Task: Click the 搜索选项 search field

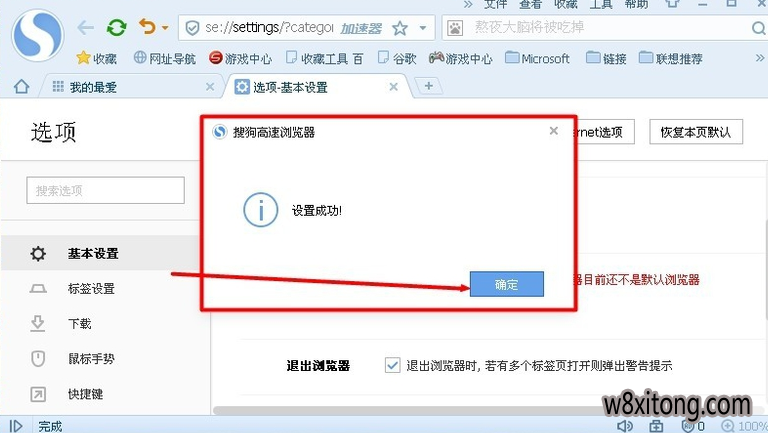Action: click(x=105, y=190)
